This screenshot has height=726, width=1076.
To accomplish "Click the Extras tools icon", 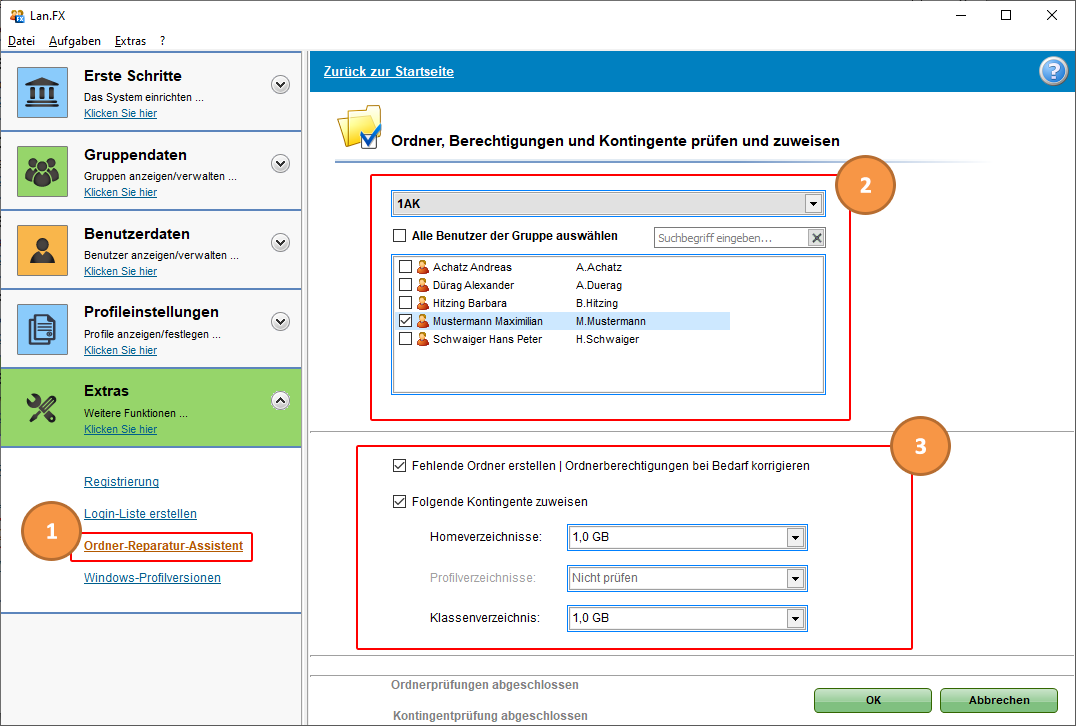I will click(x=42, y=408).
